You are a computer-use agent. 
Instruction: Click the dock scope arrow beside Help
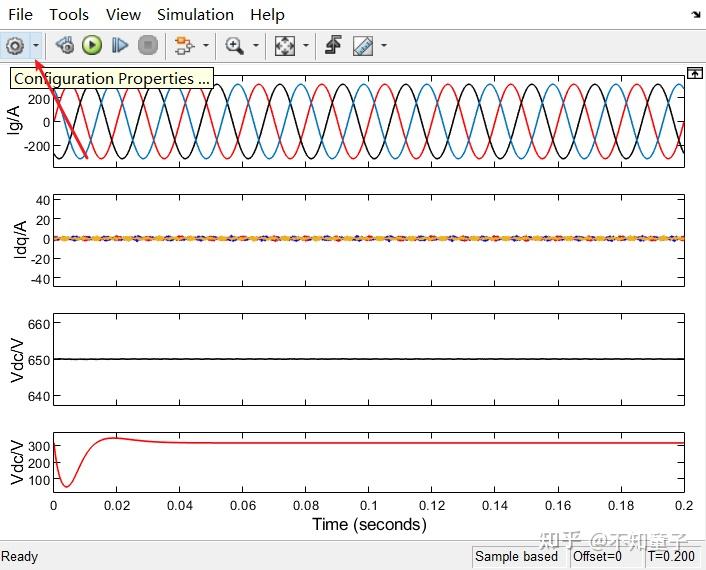point(696,15)
